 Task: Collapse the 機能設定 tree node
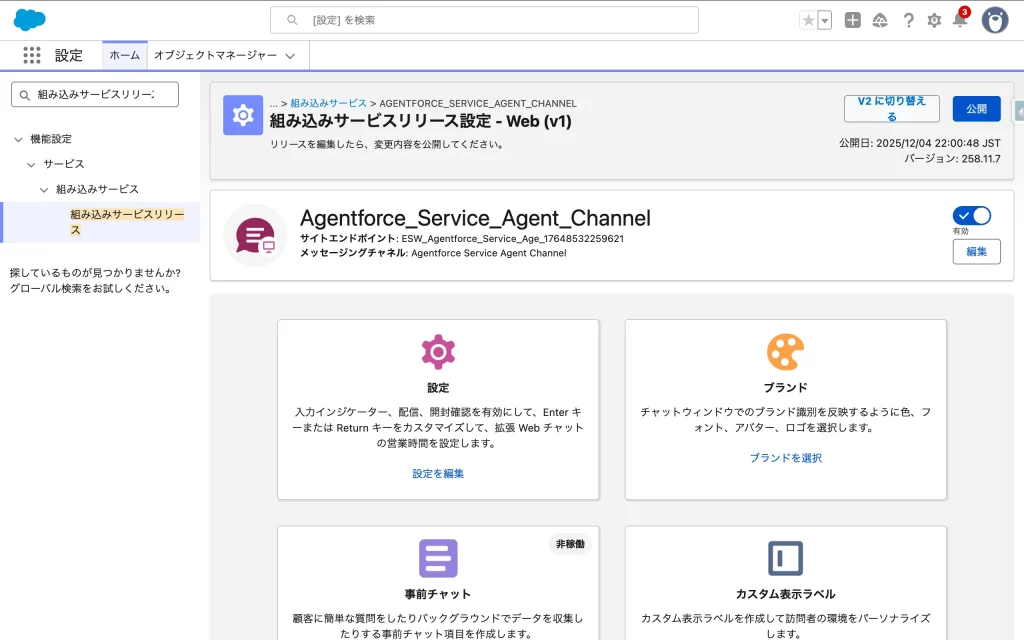click(x=19, y=139)
